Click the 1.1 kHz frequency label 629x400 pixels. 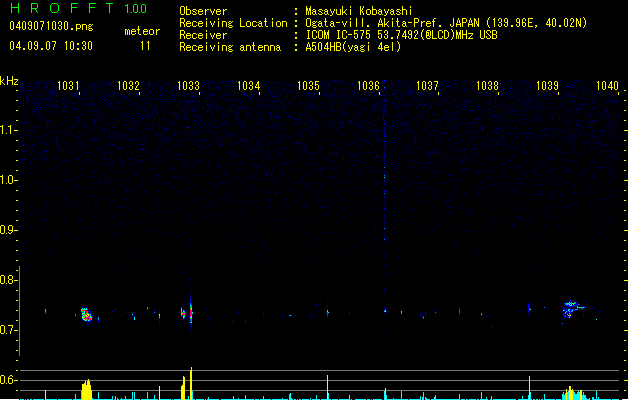[x=8, y=130]
